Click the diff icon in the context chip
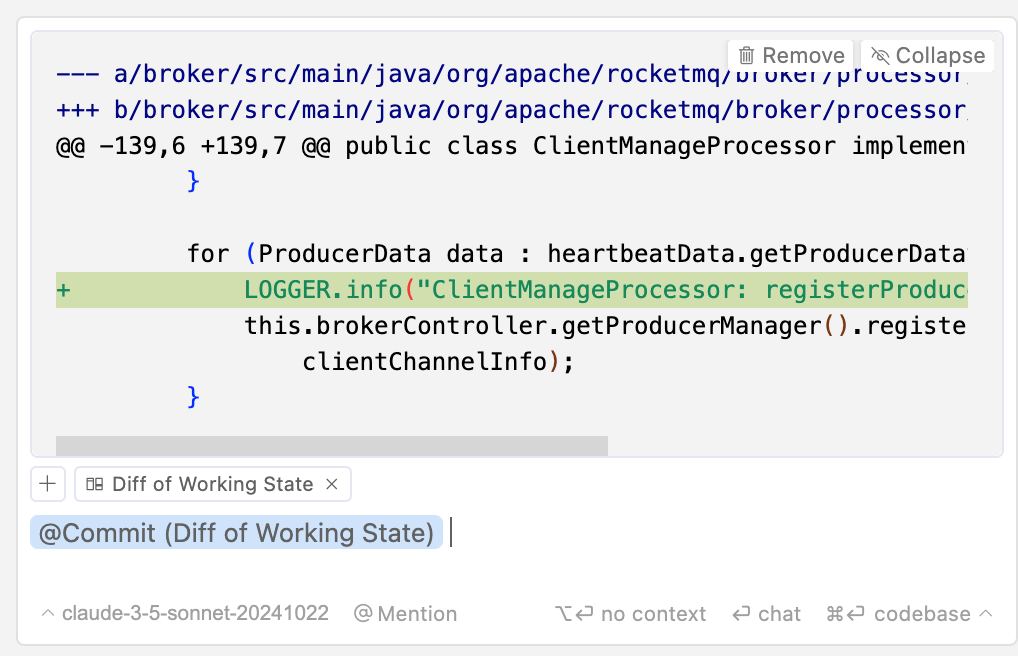Image resolution: width=1018 pixels, height=656 pixels. (x=95, y=484)
